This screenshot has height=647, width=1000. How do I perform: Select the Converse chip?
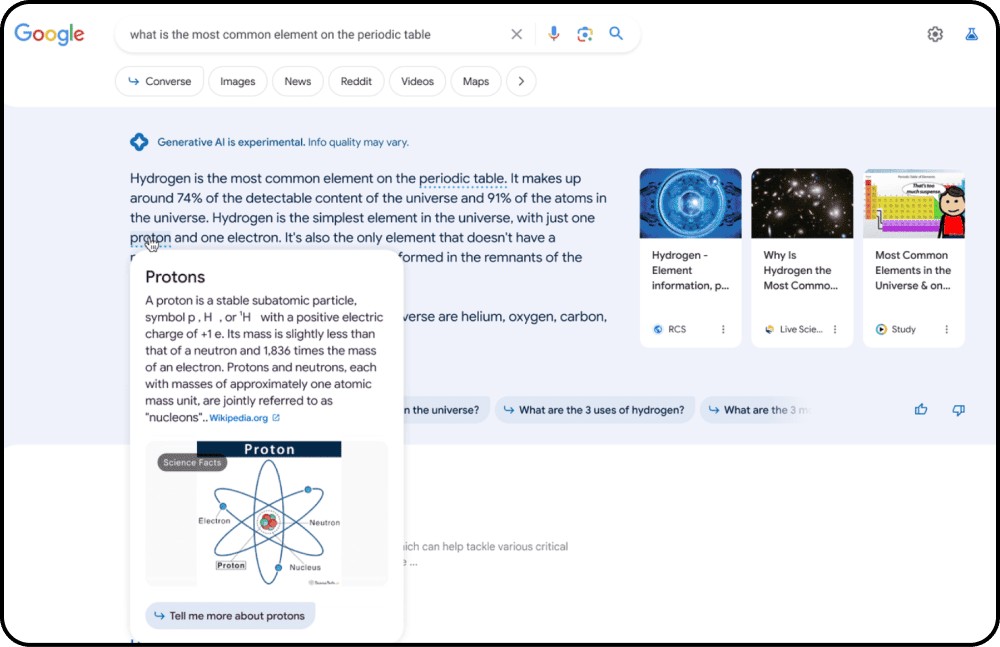pyautogui.click(x=159, y=81)
